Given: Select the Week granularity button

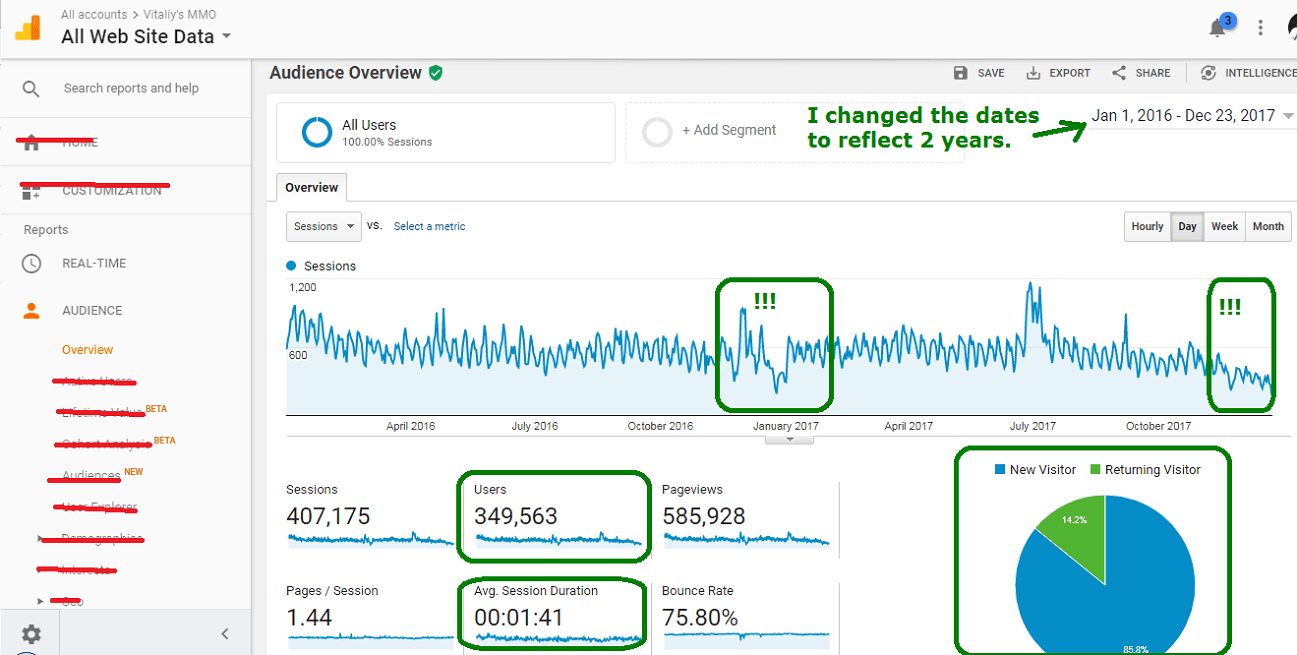Looking at the screenshot, I should [x=1224, y=227].
